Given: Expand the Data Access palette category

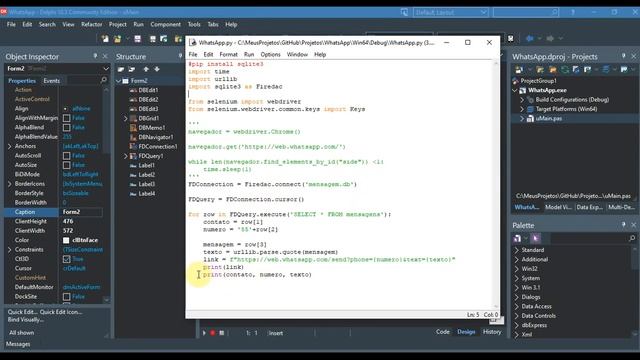Looking at the screenshot, I should 517,306.
